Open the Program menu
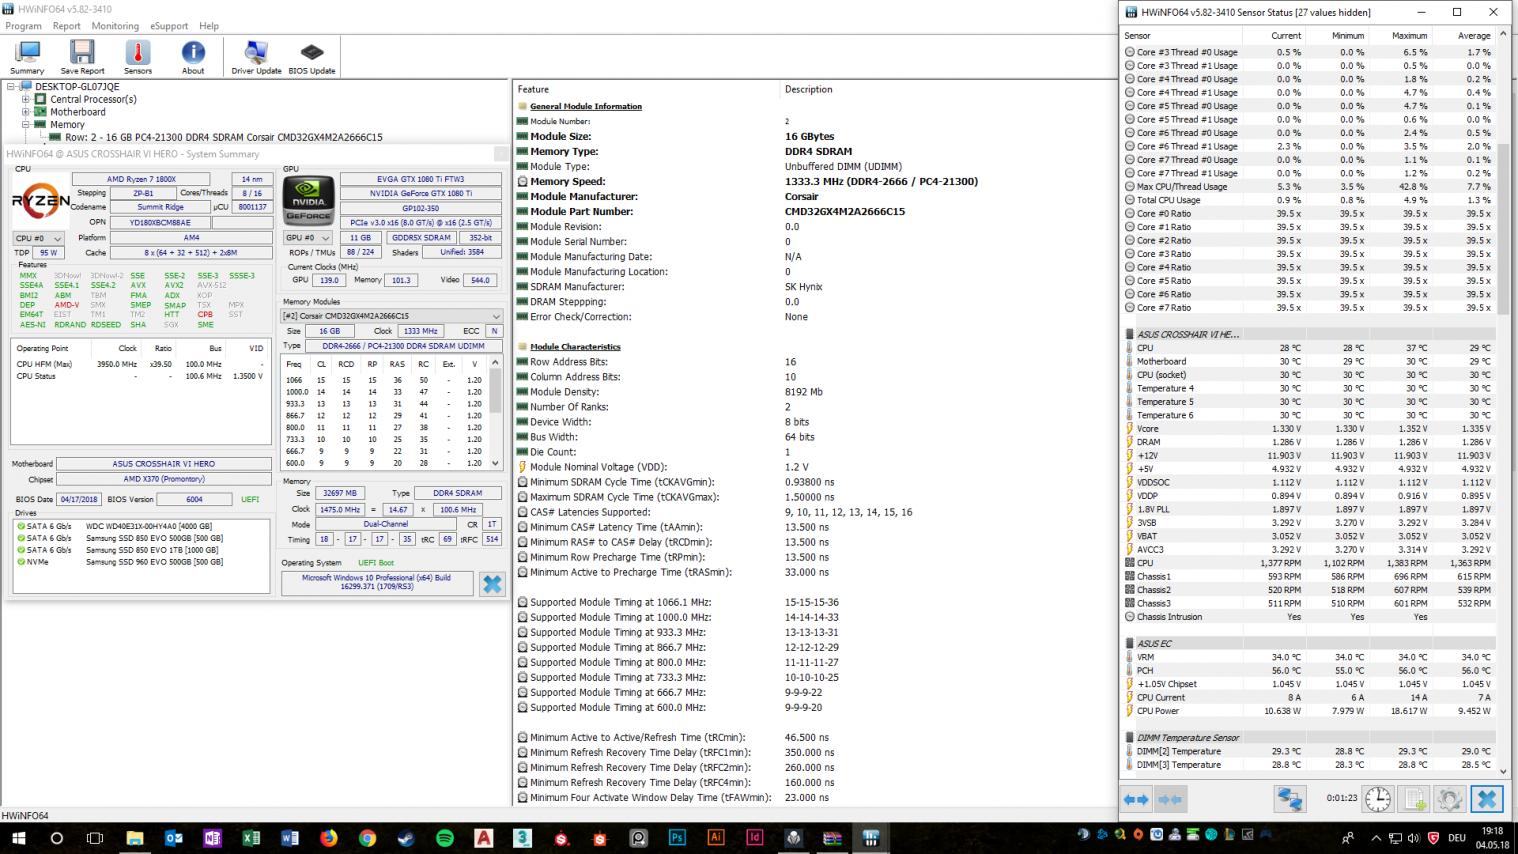Screen dimensions: 1518x854 click(23, 26)
